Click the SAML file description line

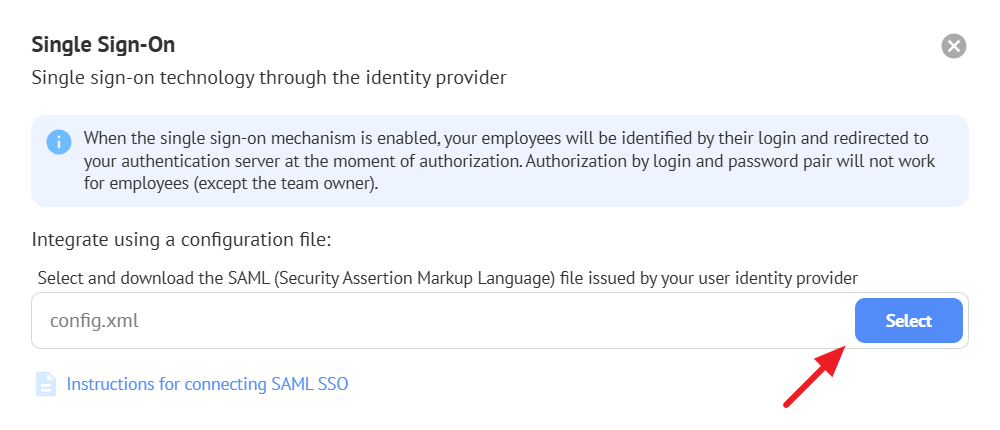[x=447, y=277]
